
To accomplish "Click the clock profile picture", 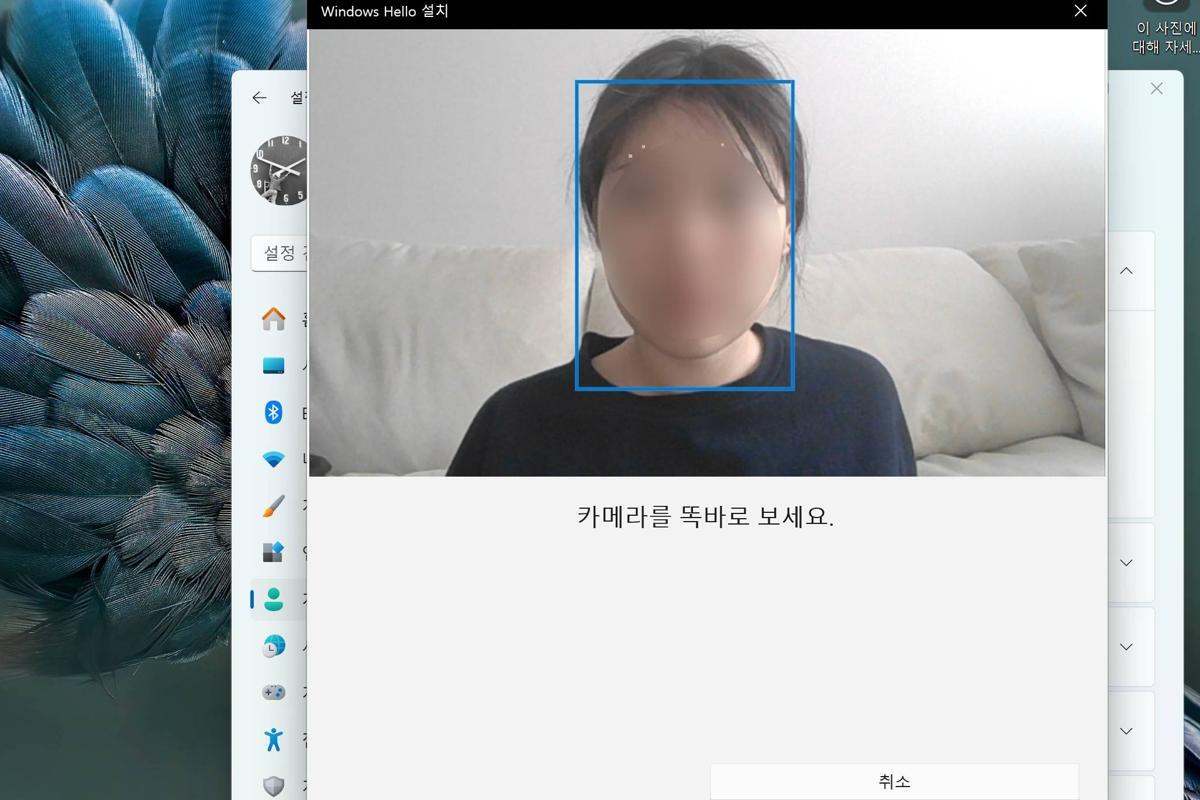I will [x=279, y=170].
